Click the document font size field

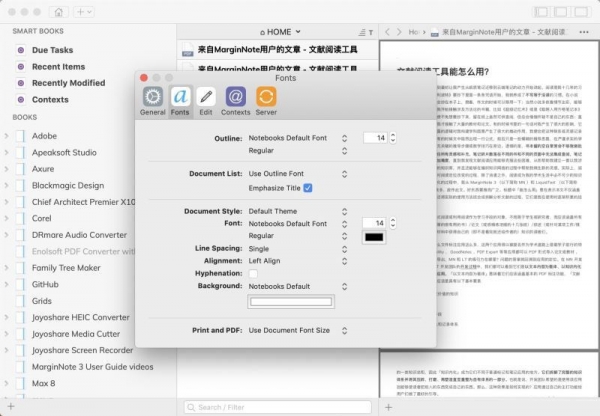[x=375, y=223]
